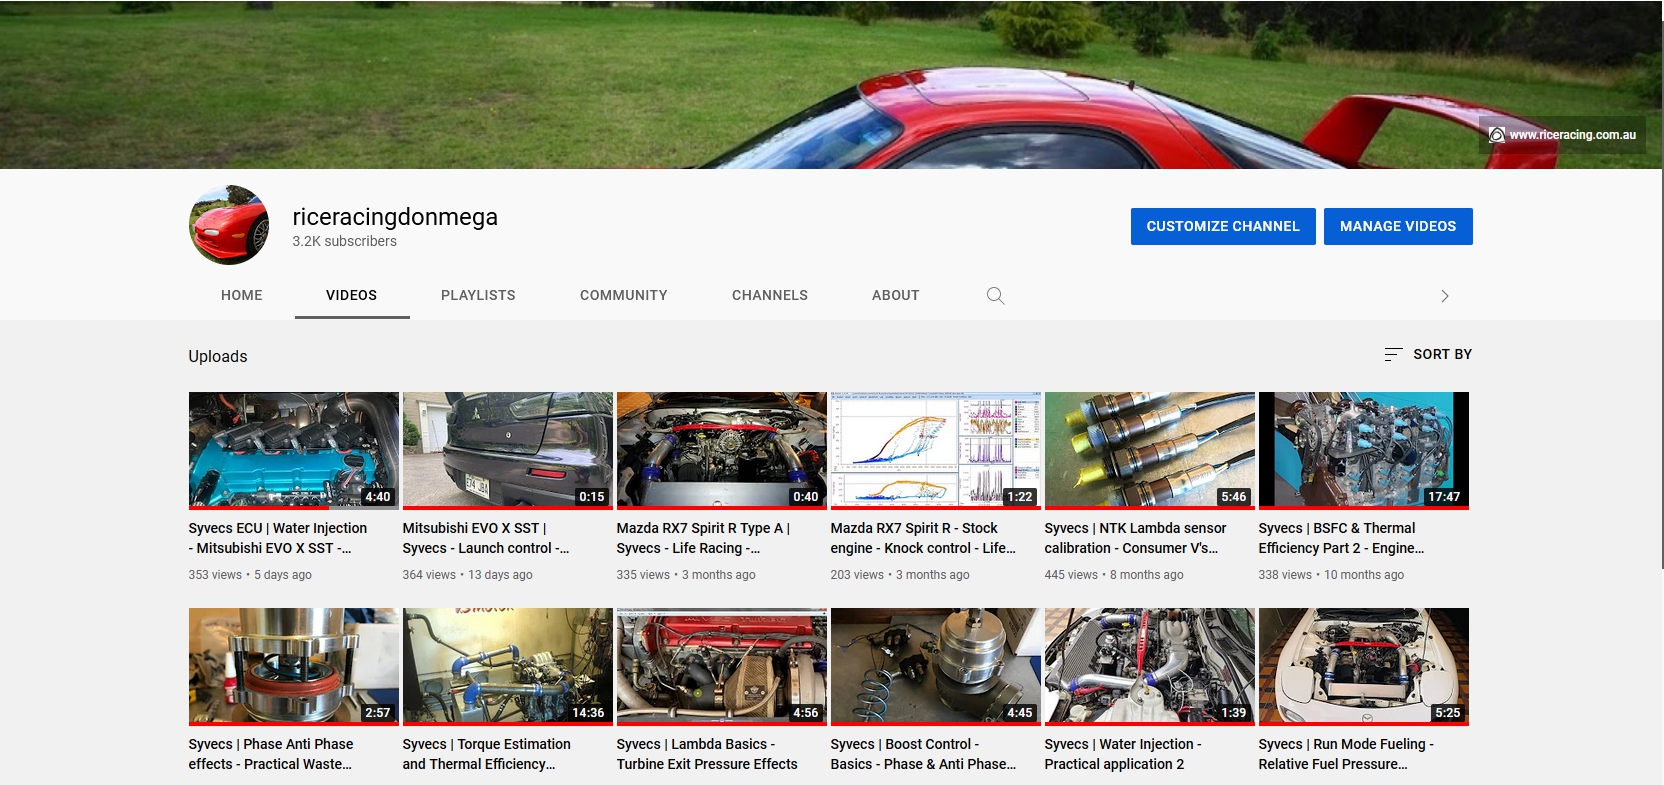This screenshot has width=1664, height=785.
Task: Open the Sort By dropdown
Action: point(1427,354)
